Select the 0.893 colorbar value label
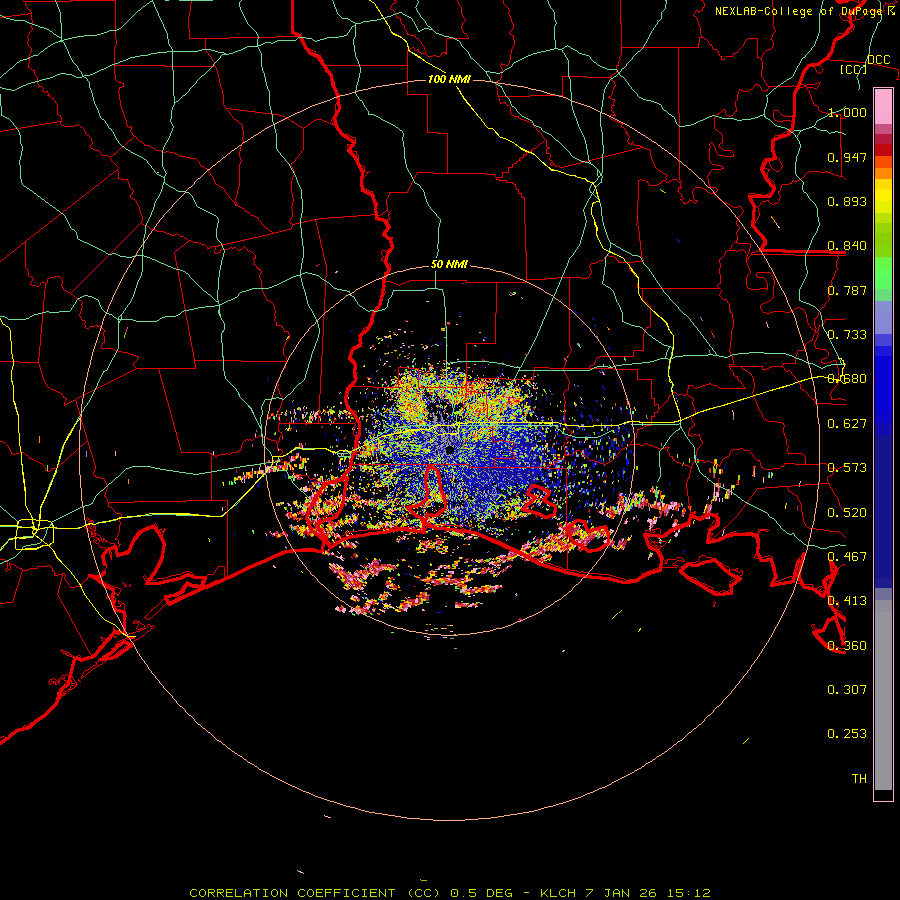Viewport: 900px width, 900px height. point(847,201)
